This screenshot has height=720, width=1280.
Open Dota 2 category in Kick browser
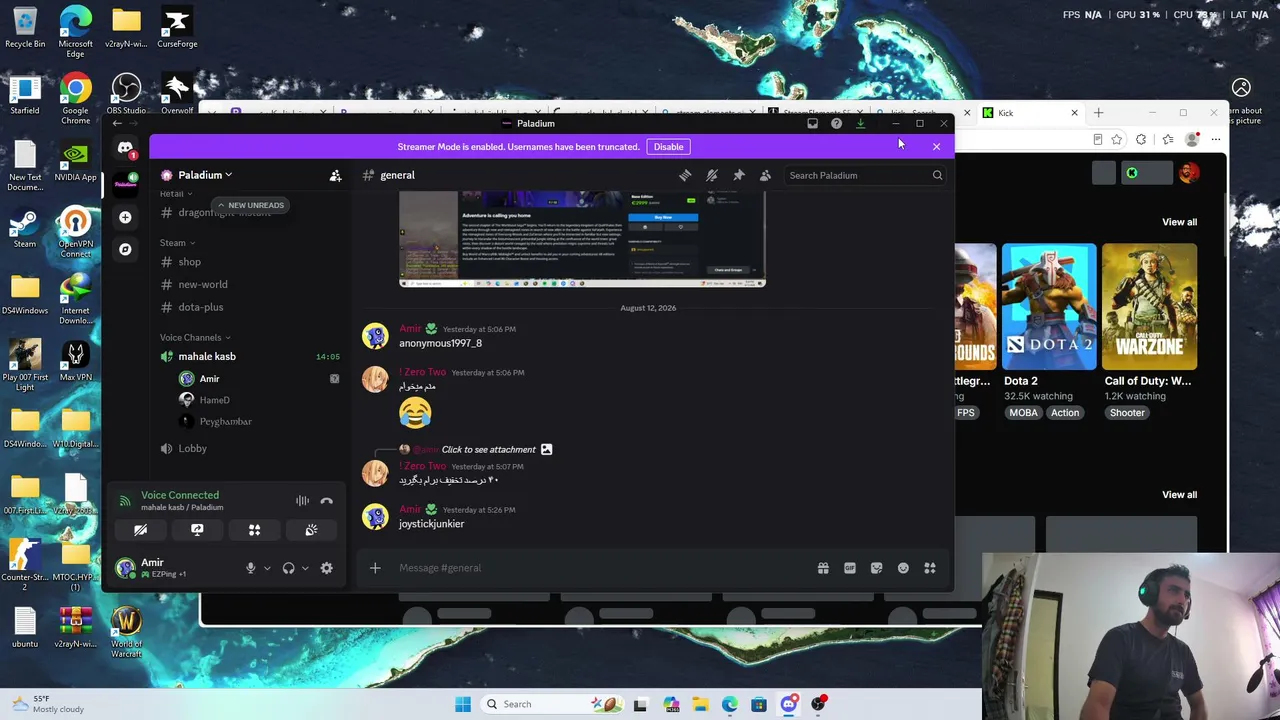tap(1049, 306)
